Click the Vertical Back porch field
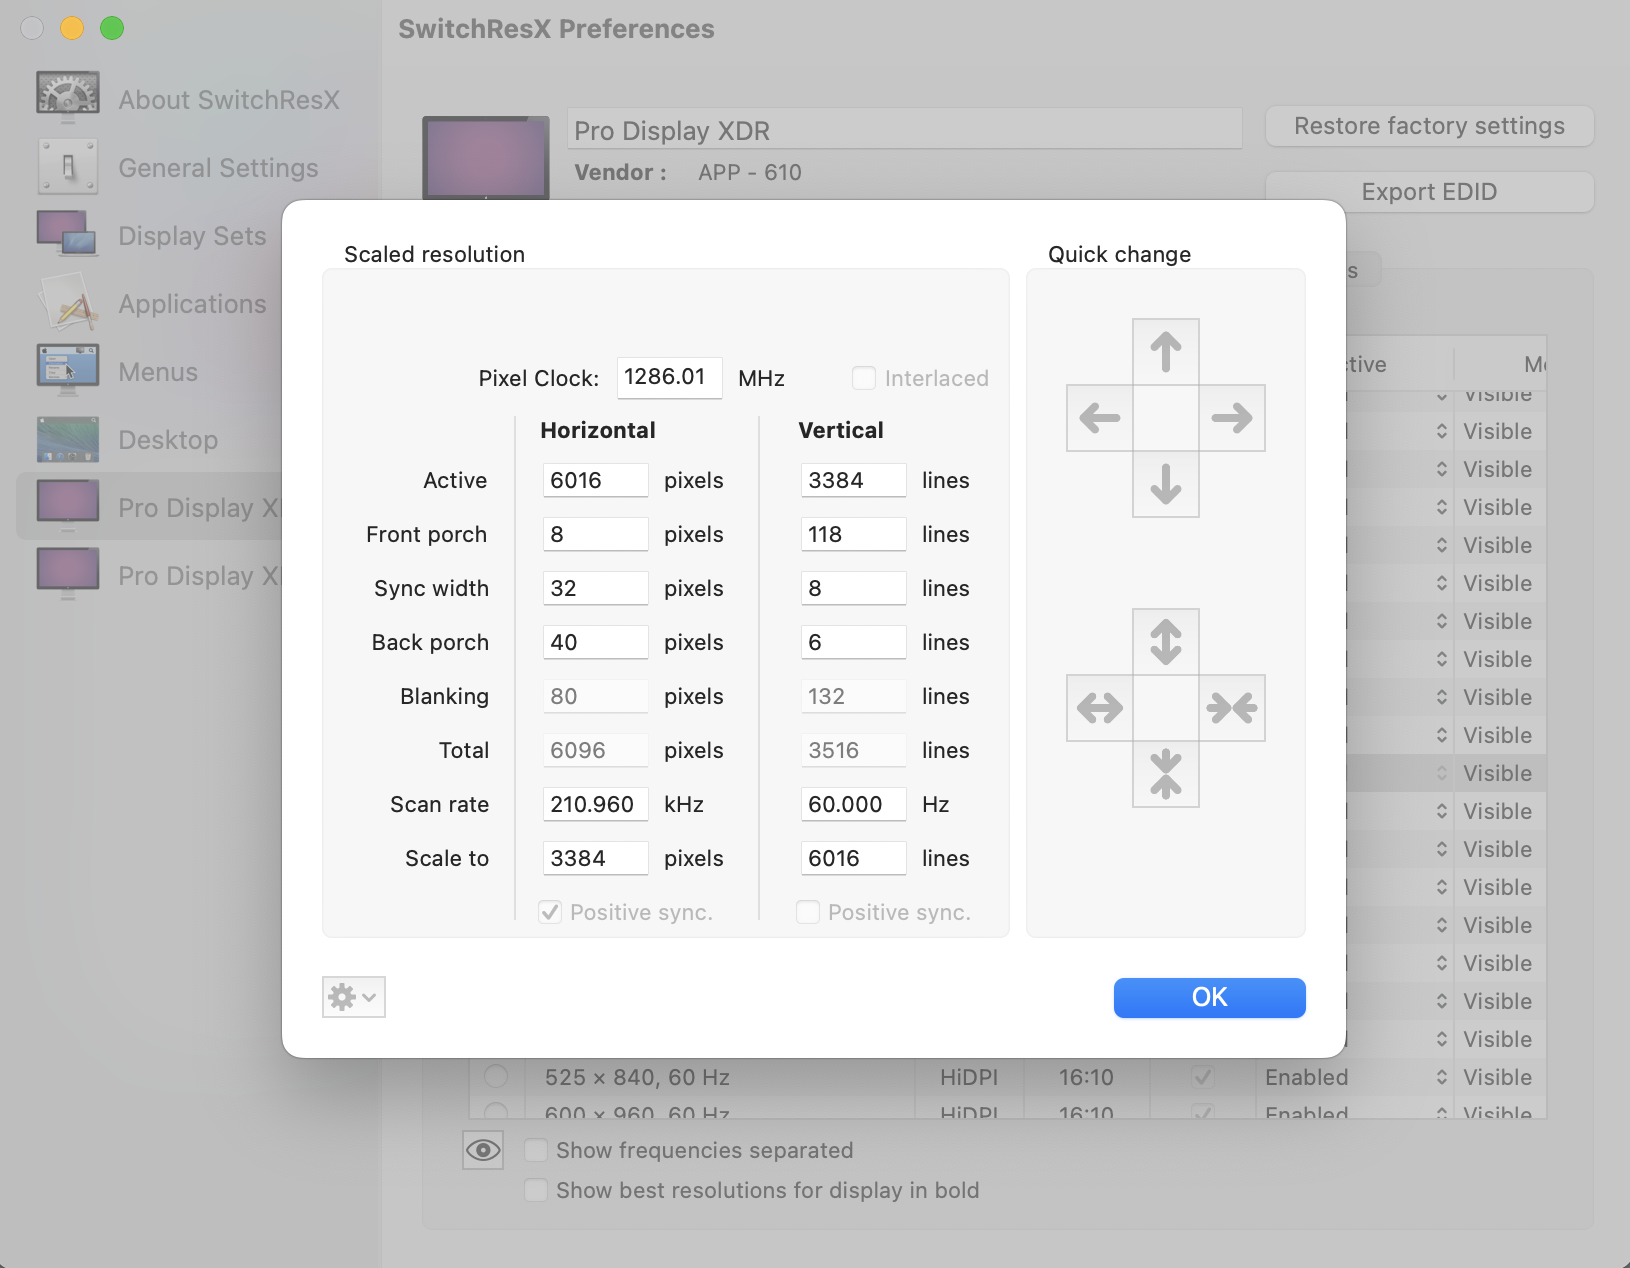The width and height of the screenshot is (1630, 1268). pos(854,642)
